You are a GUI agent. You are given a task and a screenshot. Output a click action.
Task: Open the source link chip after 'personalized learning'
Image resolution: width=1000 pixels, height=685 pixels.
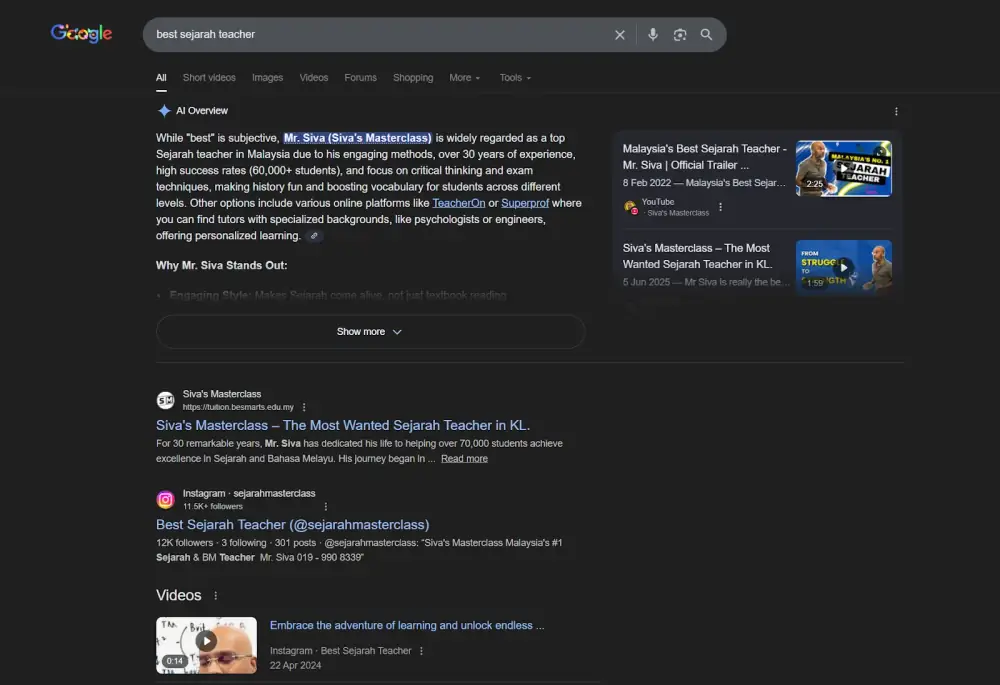pyautogui.click(x=314, y=236)
